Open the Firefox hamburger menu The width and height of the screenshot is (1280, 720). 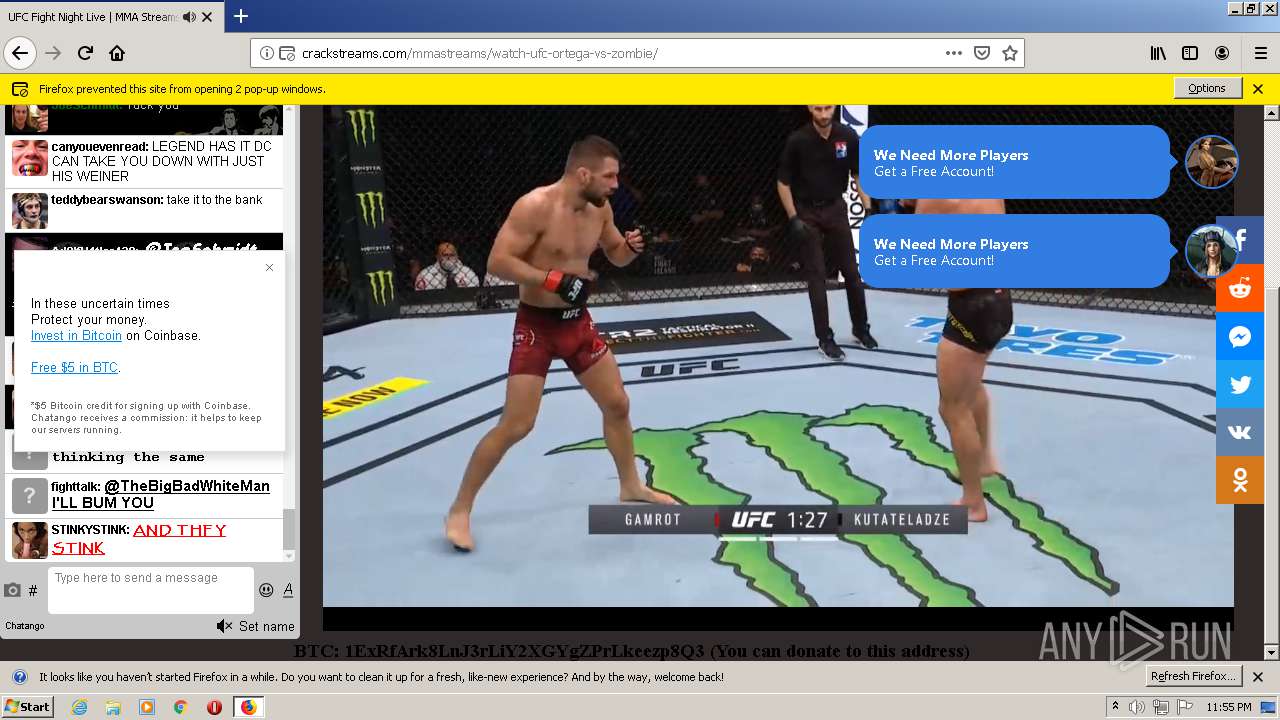point(1260,53)
